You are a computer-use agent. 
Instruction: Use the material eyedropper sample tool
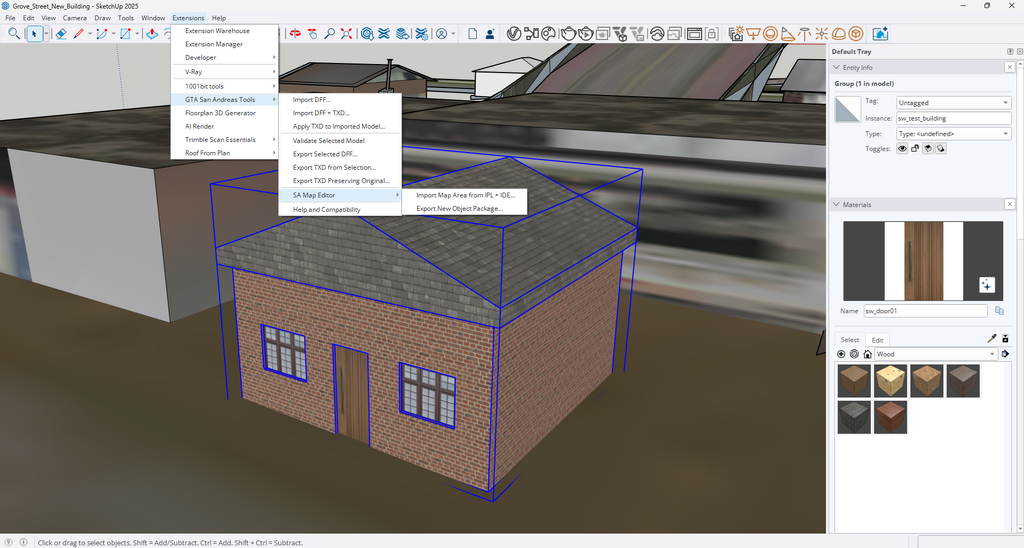[991, 338]
